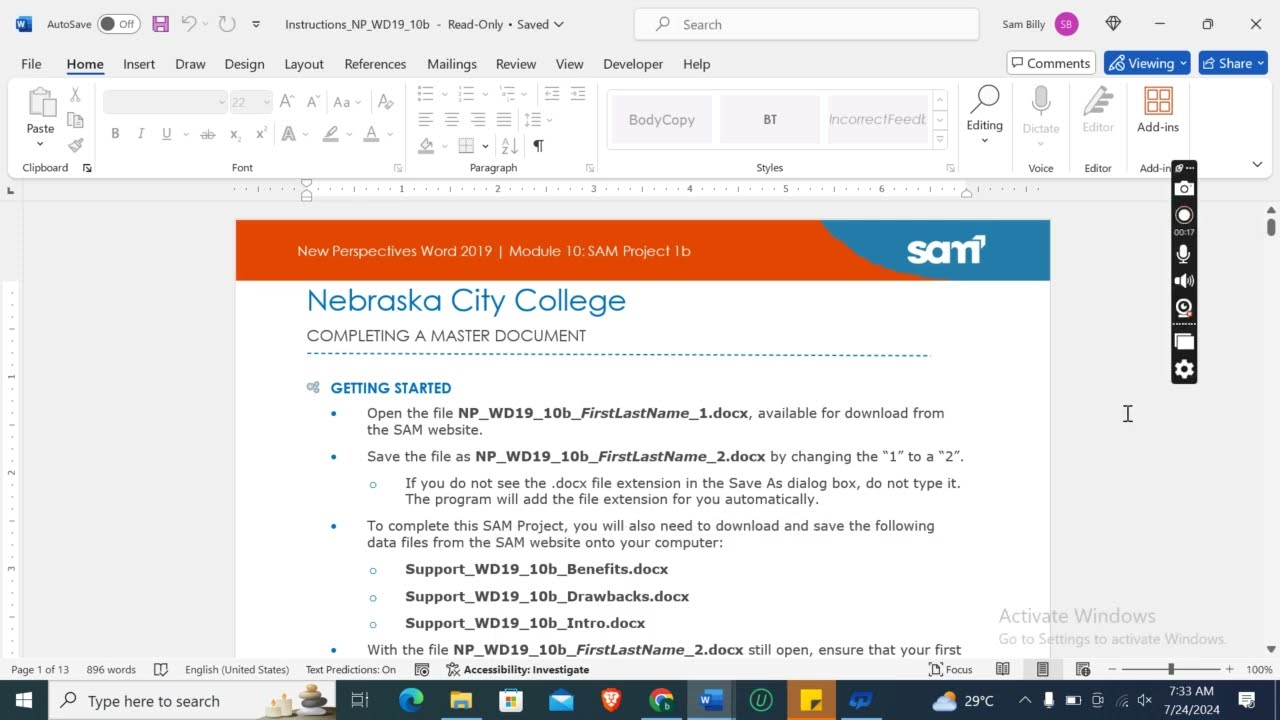Click the Increase Font Size icon

[x=287, y=102]
